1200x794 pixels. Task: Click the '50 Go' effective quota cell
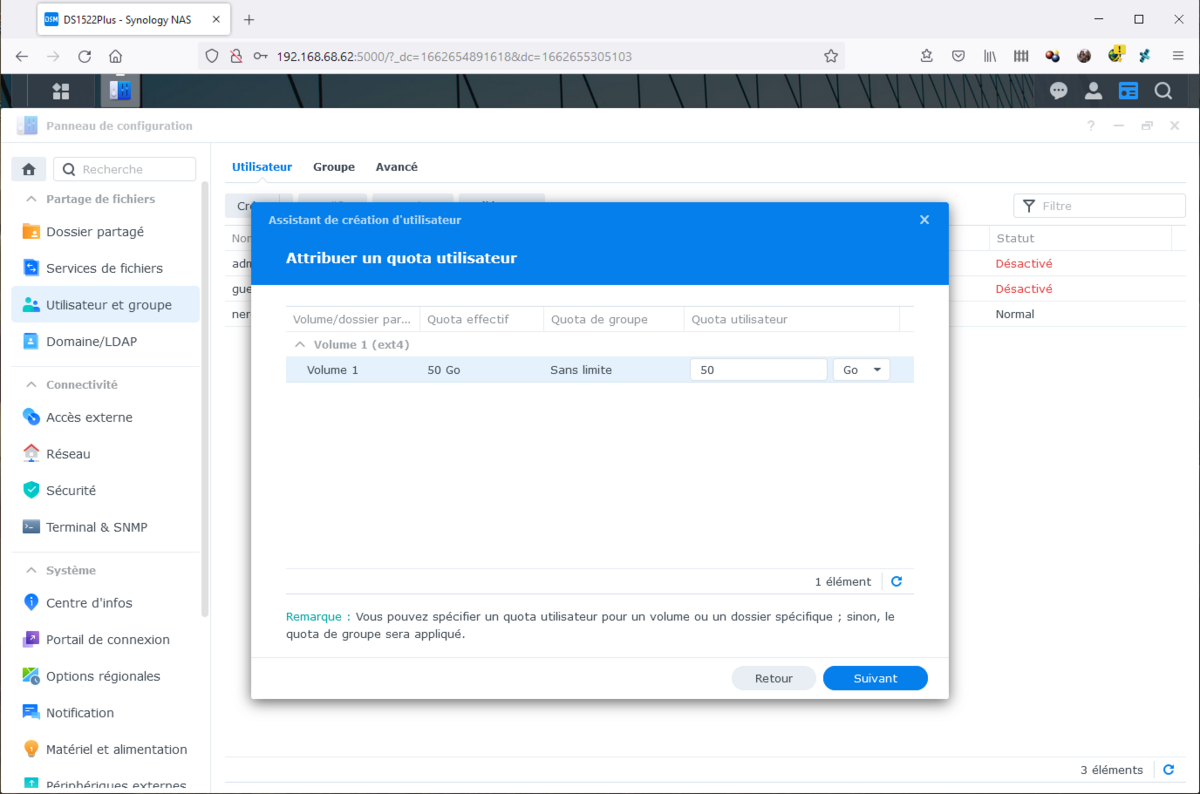(x=444, y=370)
